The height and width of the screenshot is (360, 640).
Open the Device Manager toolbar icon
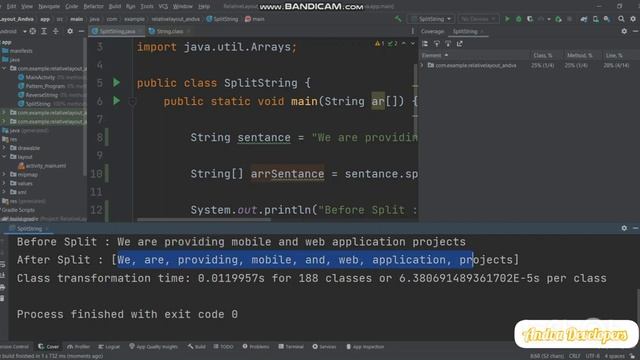pyautogui.click(x=596, y=19)
